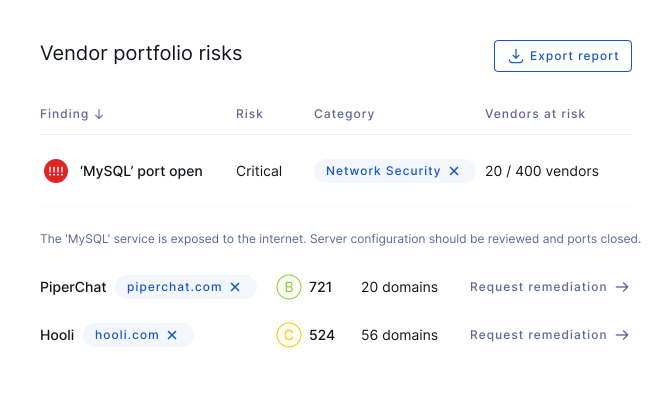Click the download icon in Export report
Screen dimensions: 672x400
(516, 56)
